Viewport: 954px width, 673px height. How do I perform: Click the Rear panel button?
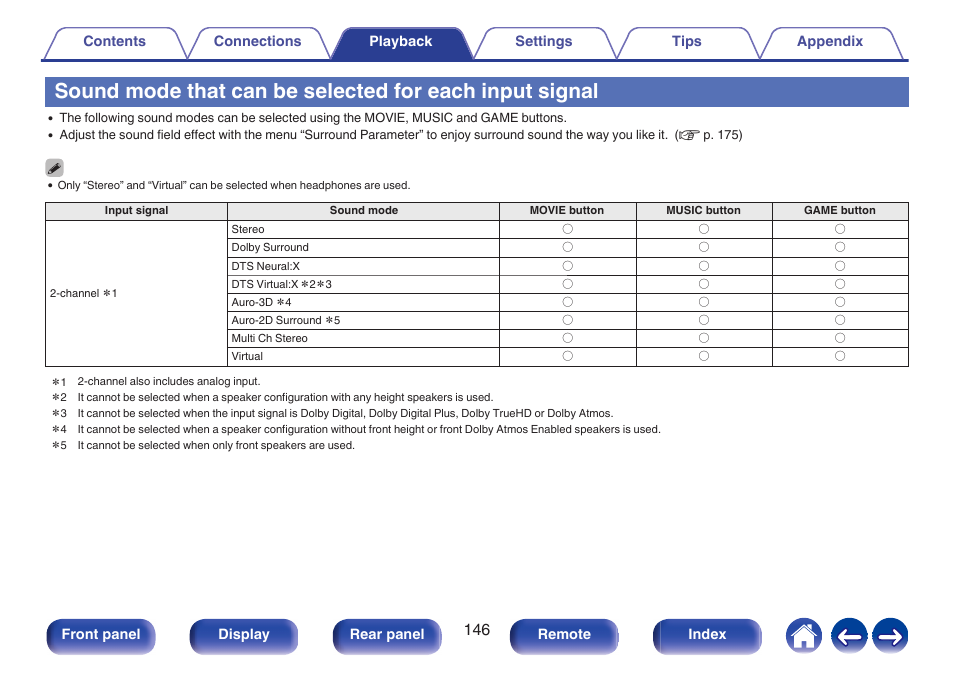coord(387,636)
